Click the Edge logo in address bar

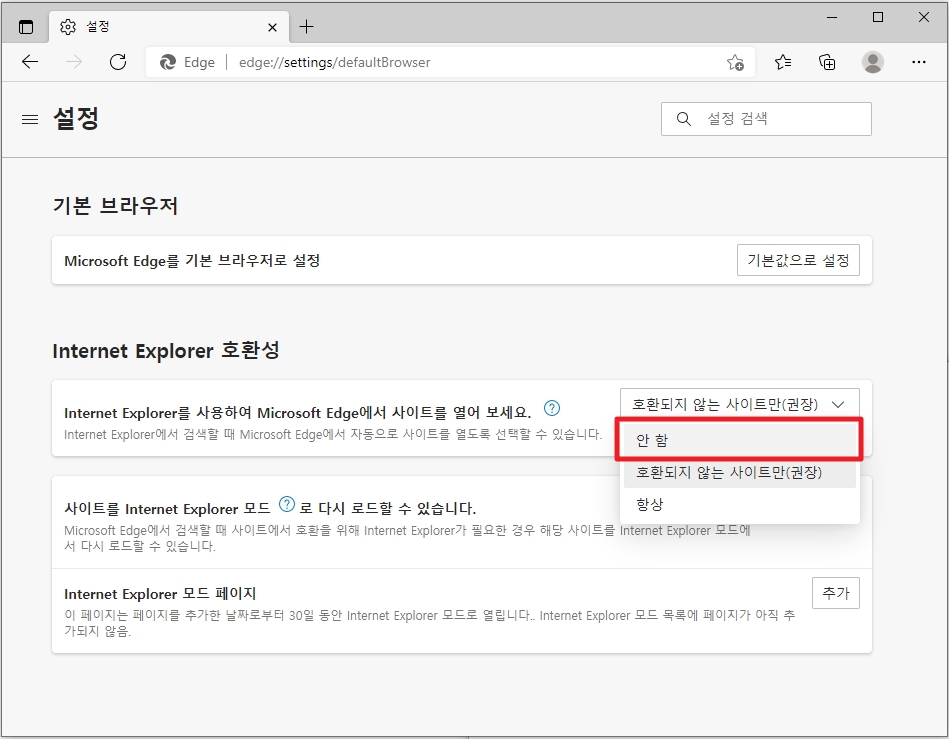pos(168,62)
